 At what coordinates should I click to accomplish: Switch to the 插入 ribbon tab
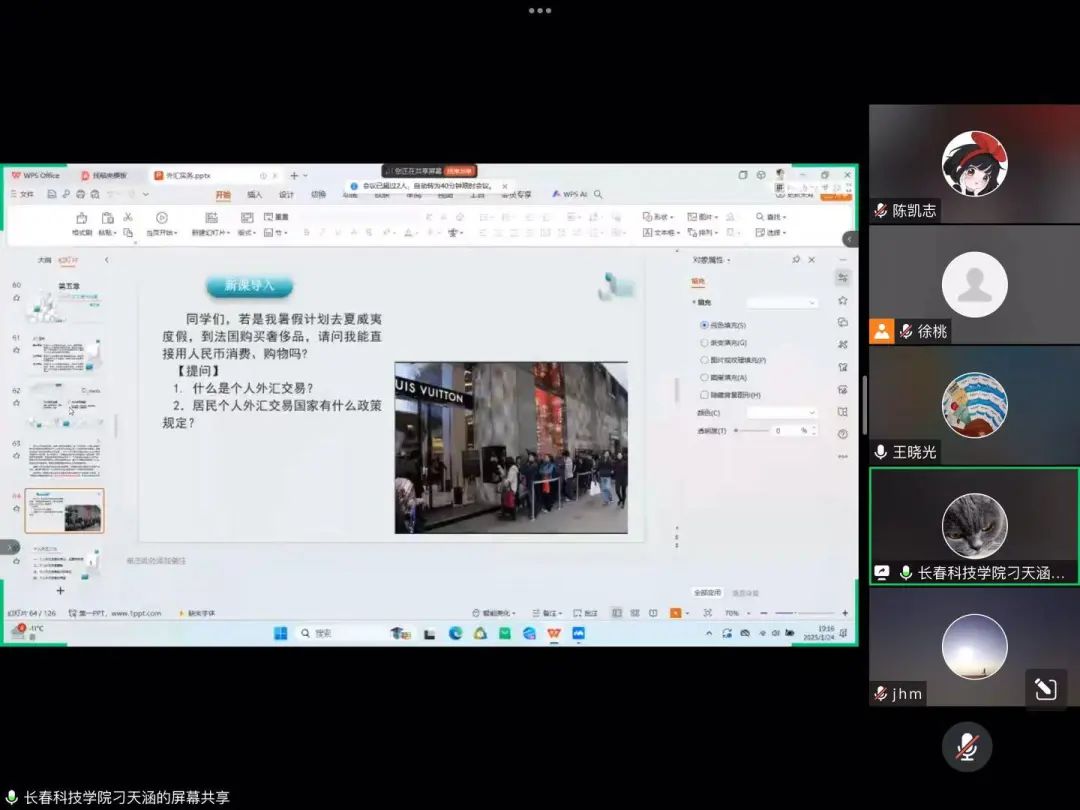click(x=255, y=195)
